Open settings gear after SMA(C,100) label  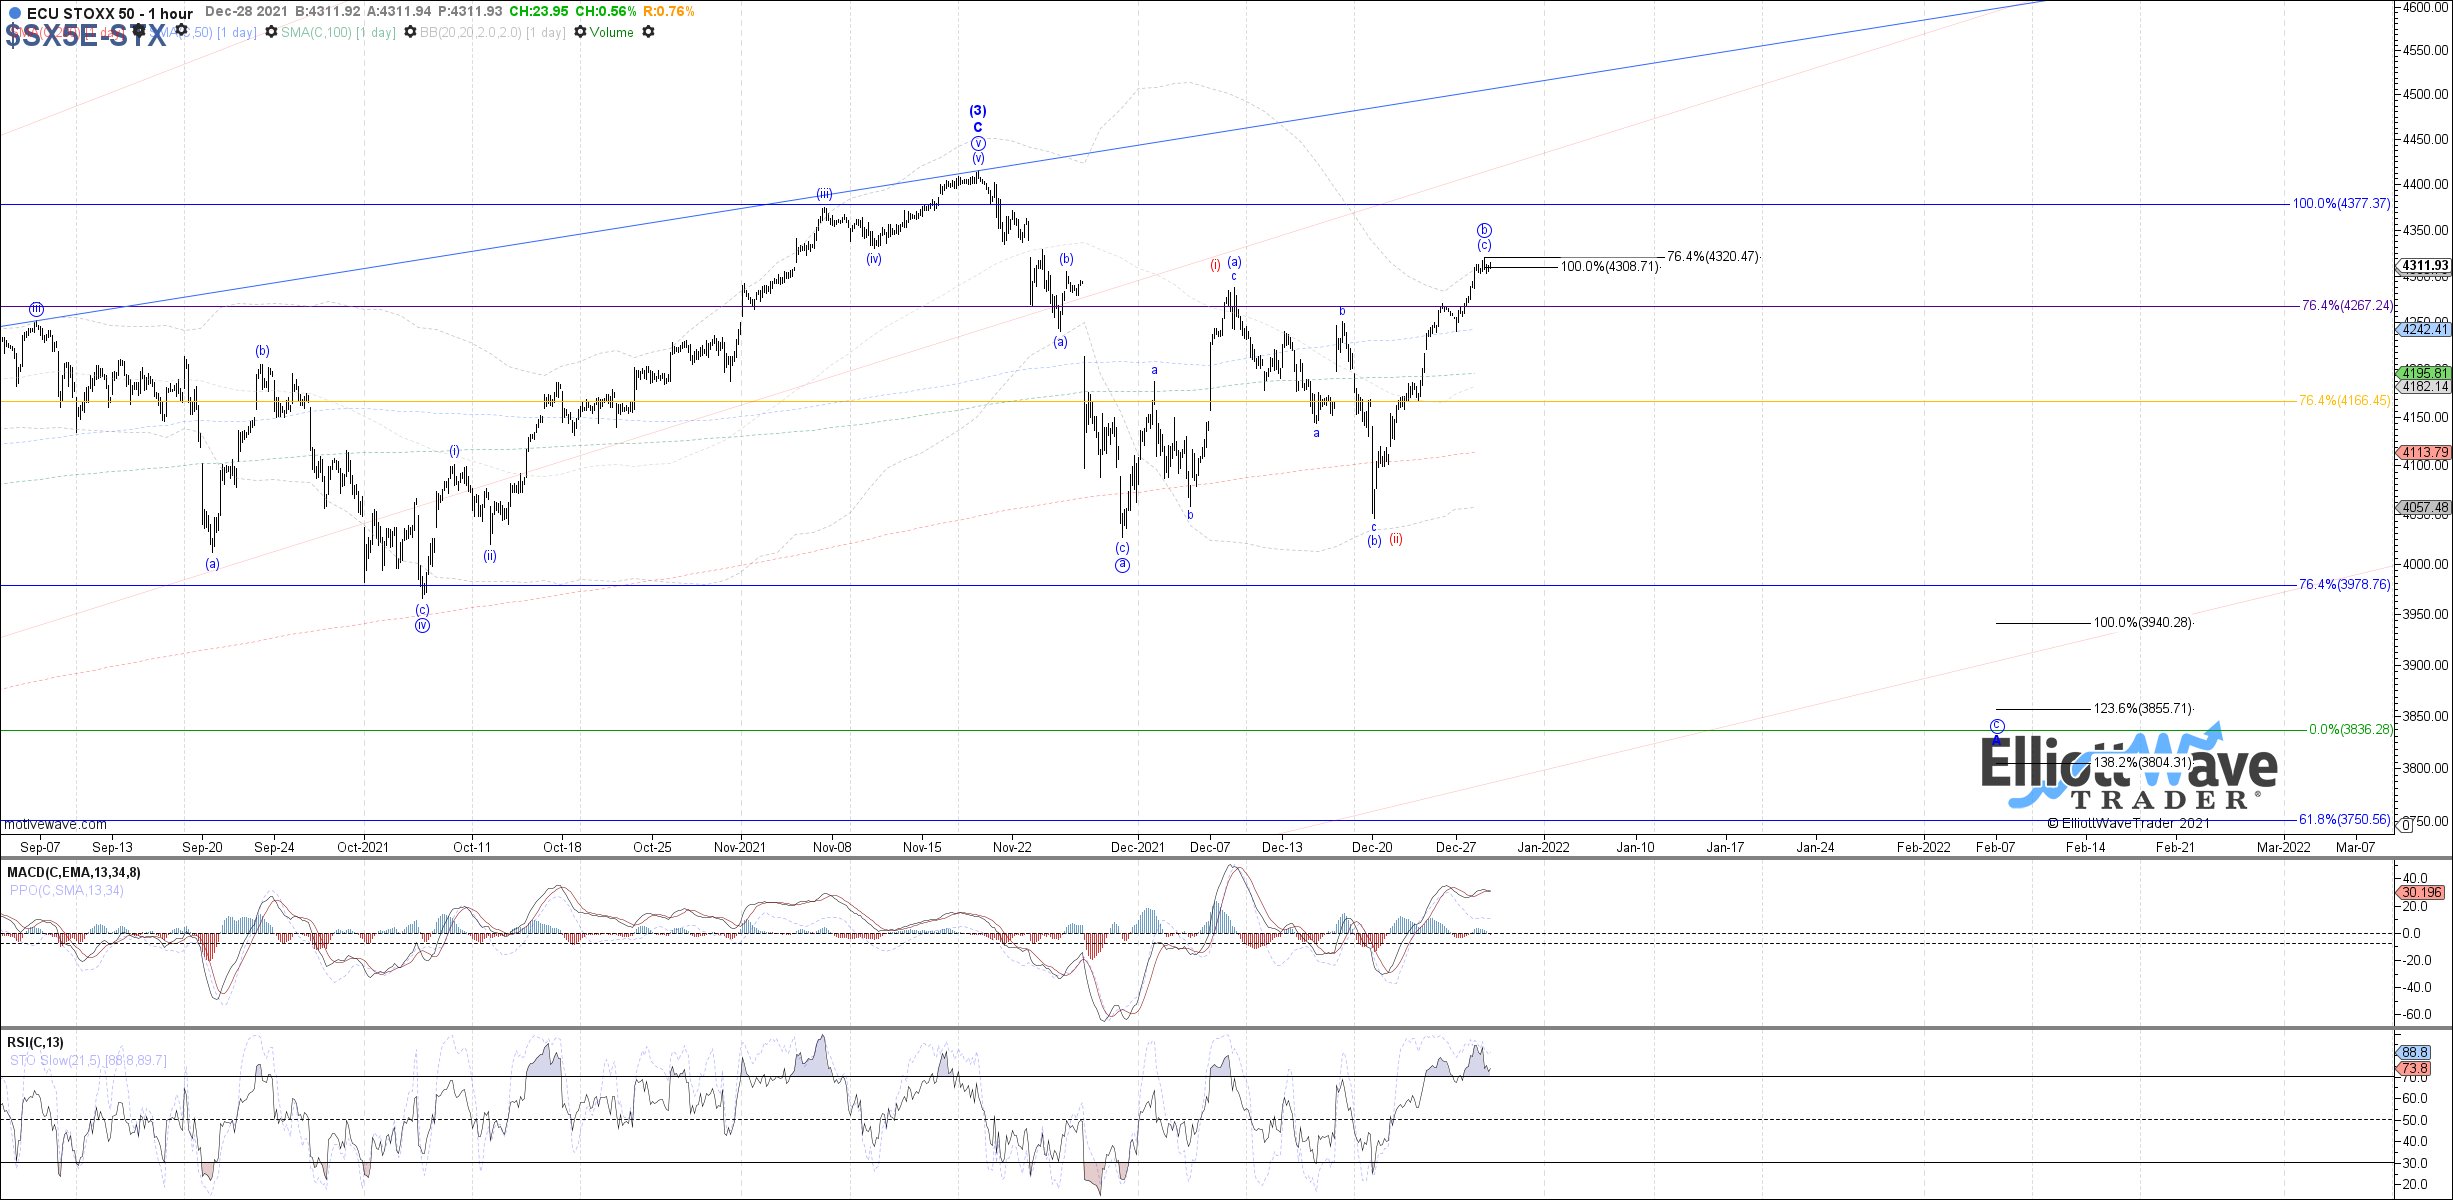tap(410, 32)
